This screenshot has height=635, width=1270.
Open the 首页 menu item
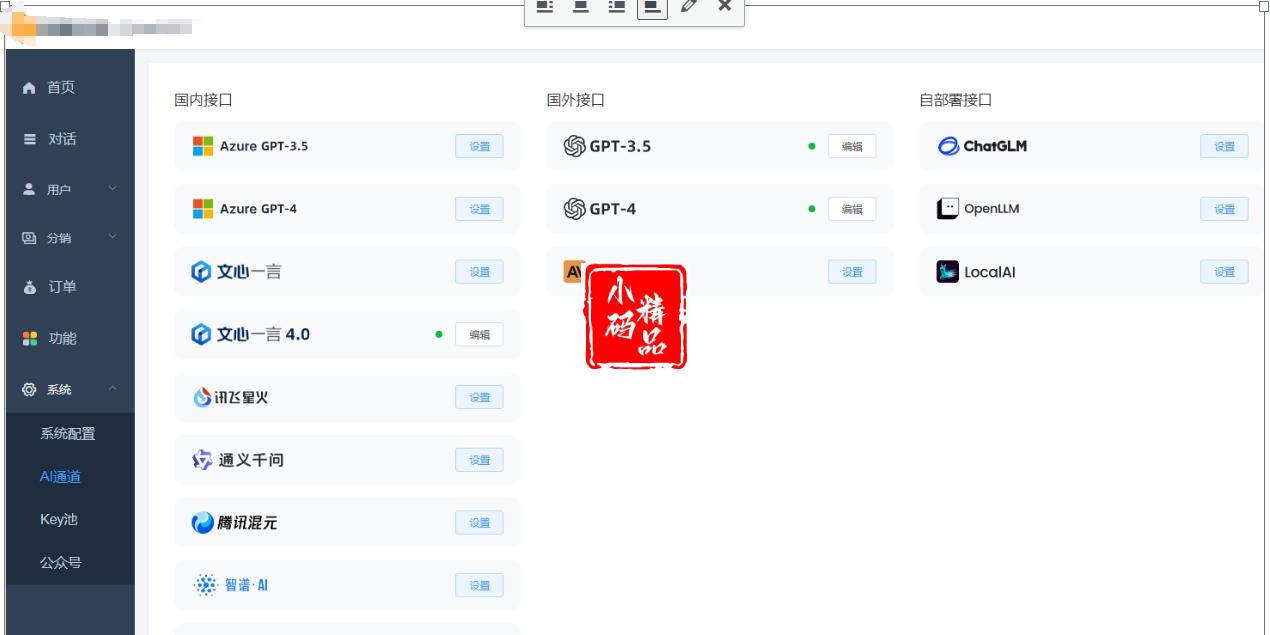[x=70, y=88]
